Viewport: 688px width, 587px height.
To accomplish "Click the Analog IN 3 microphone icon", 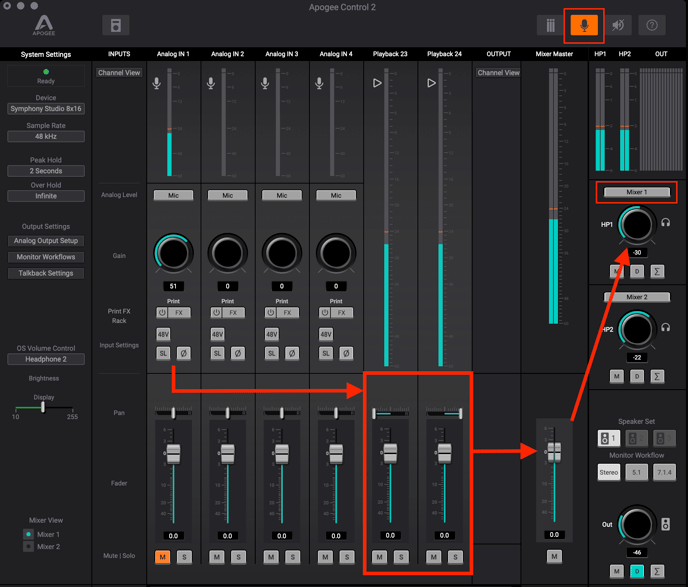I will pos(265,83).
